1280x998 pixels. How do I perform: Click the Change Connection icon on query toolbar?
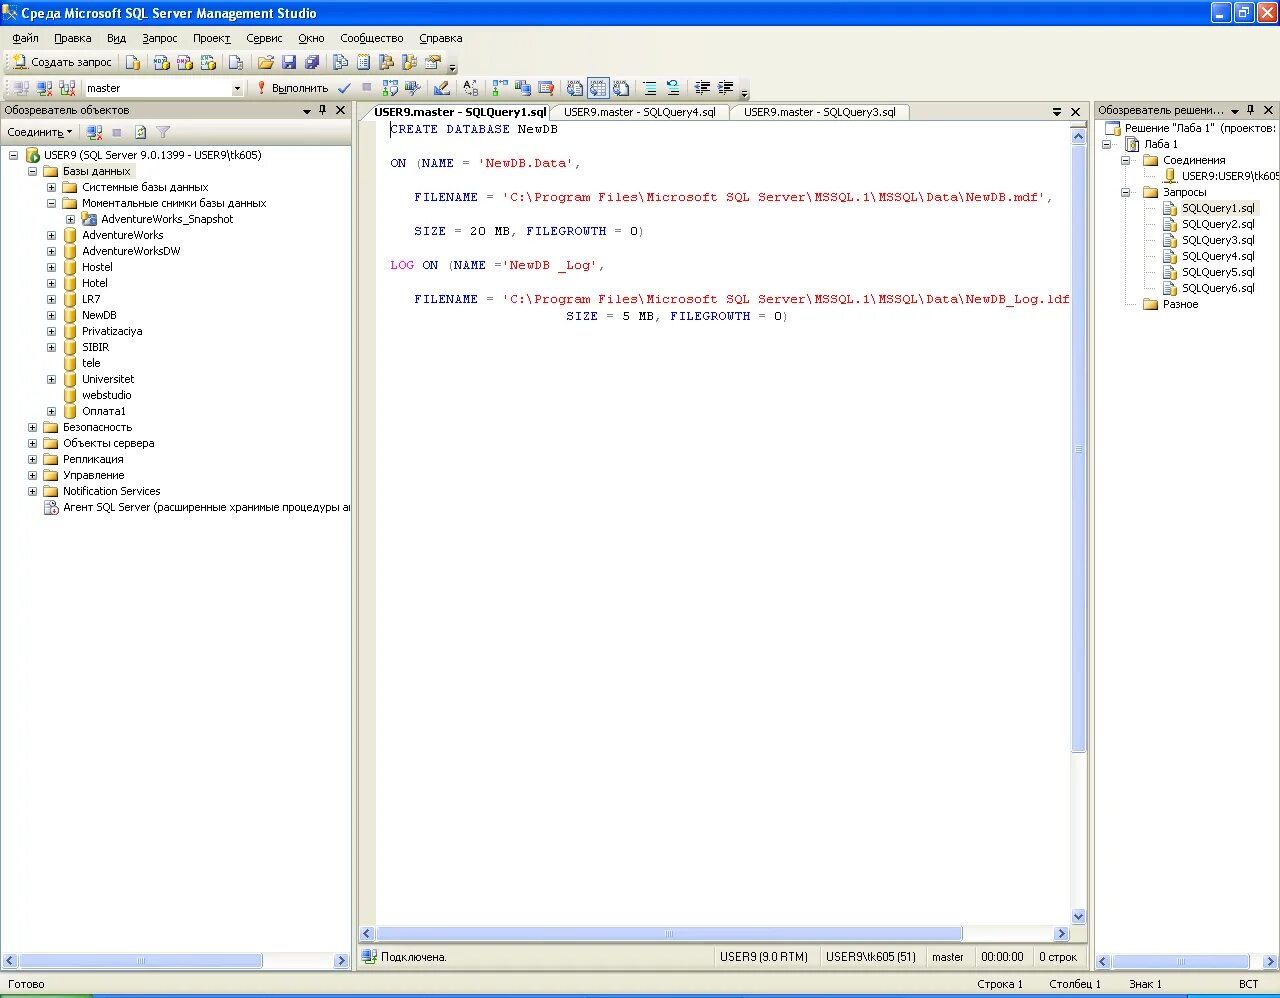click(x=67, y=88)
